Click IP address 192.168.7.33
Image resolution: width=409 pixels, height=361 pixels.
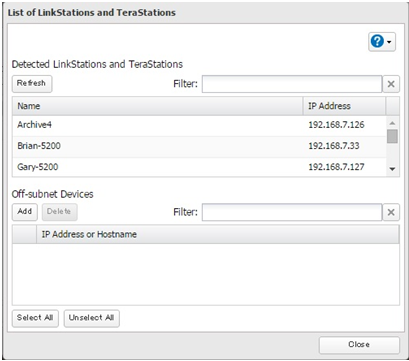pyautogui.click(x=334, y=146)
